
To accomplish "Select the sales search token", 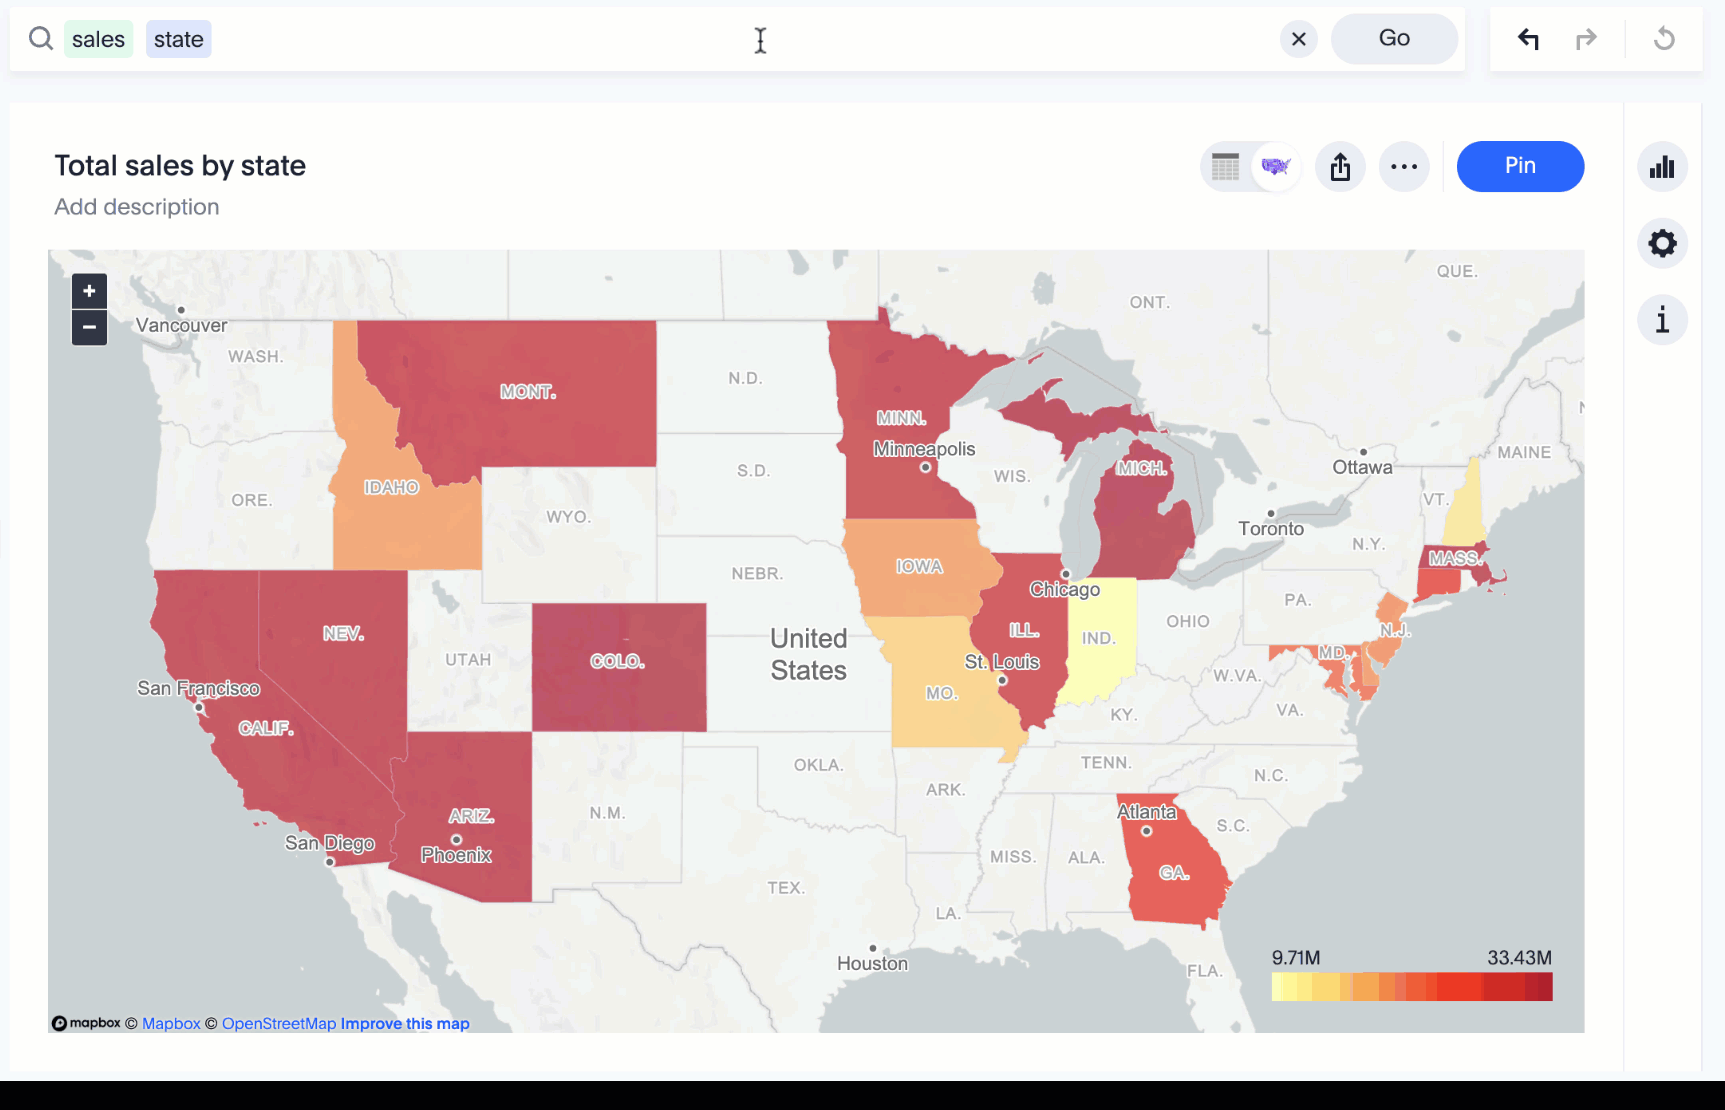I will pyautogui.click(x=98, y=39).
